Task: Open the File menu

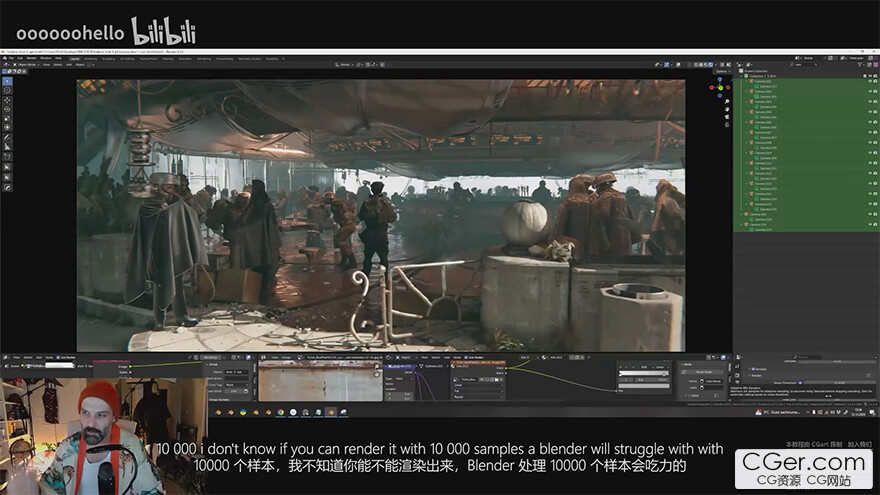Action: coord(11,58)
